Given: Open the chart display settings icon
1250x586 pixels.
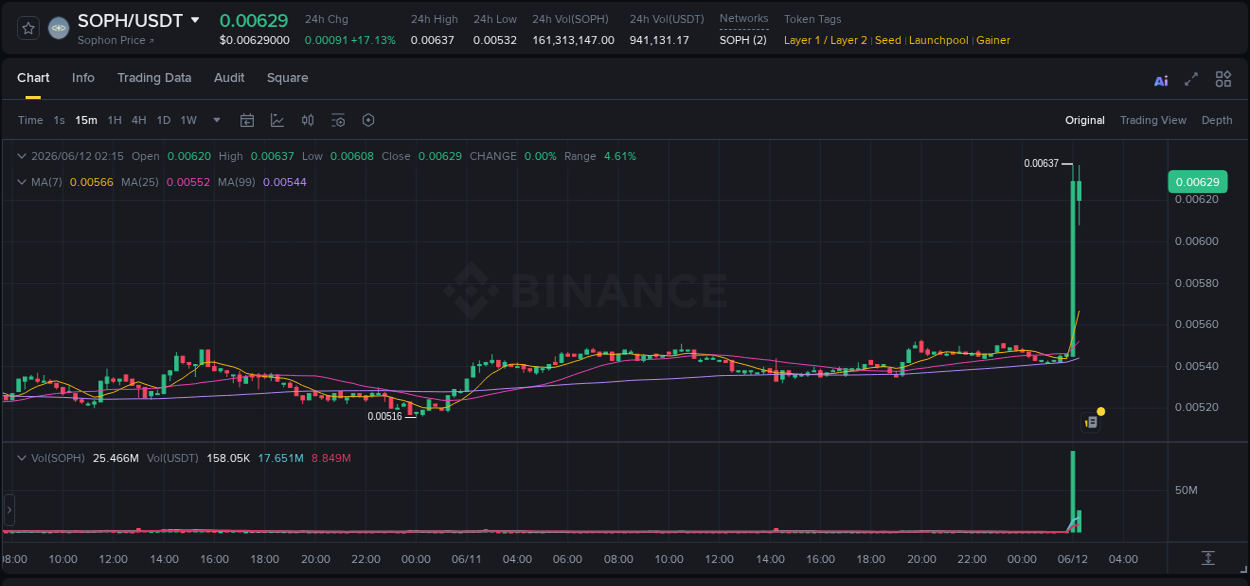Looking at the screenshot, I should pos(338,120).
